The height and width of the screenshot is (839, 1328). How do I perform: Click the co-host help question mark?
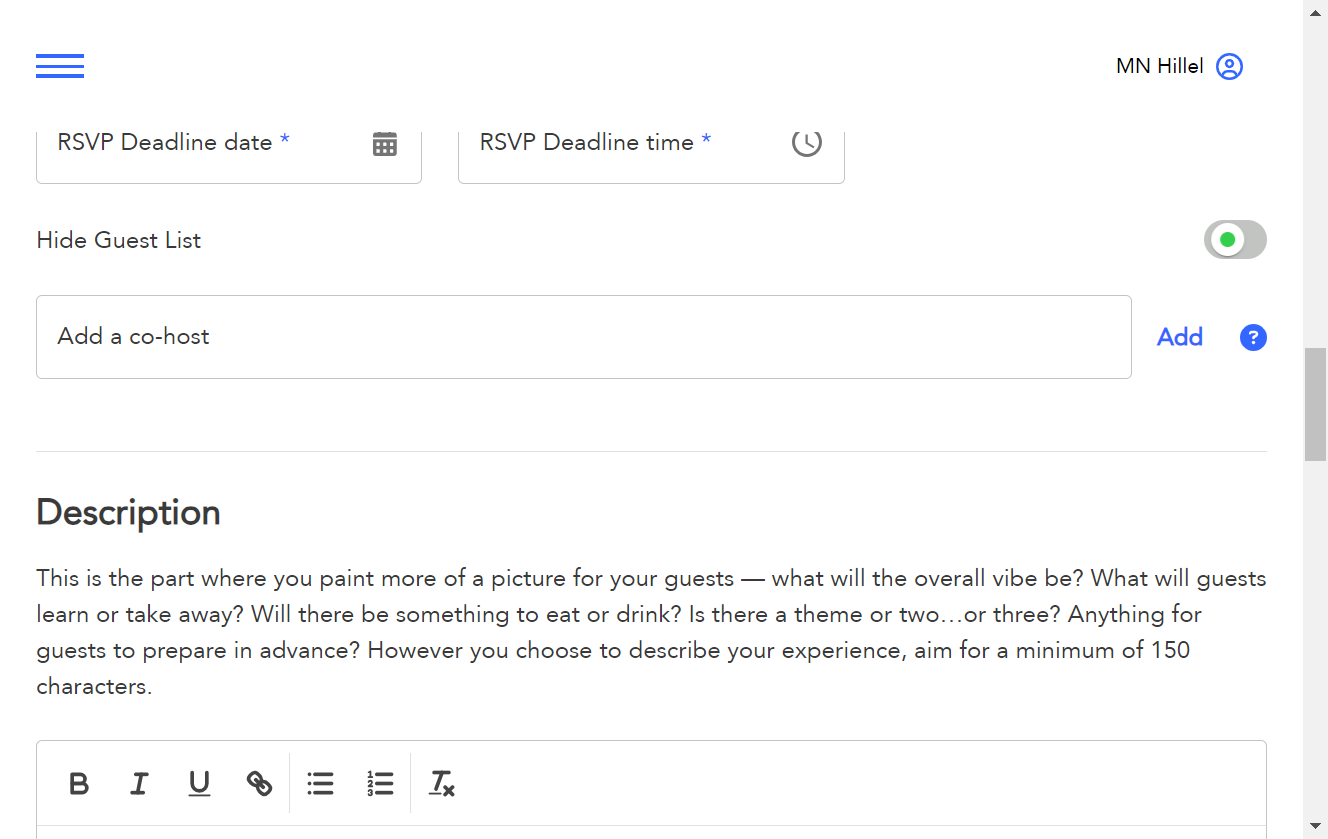(x=1253, y=338)
